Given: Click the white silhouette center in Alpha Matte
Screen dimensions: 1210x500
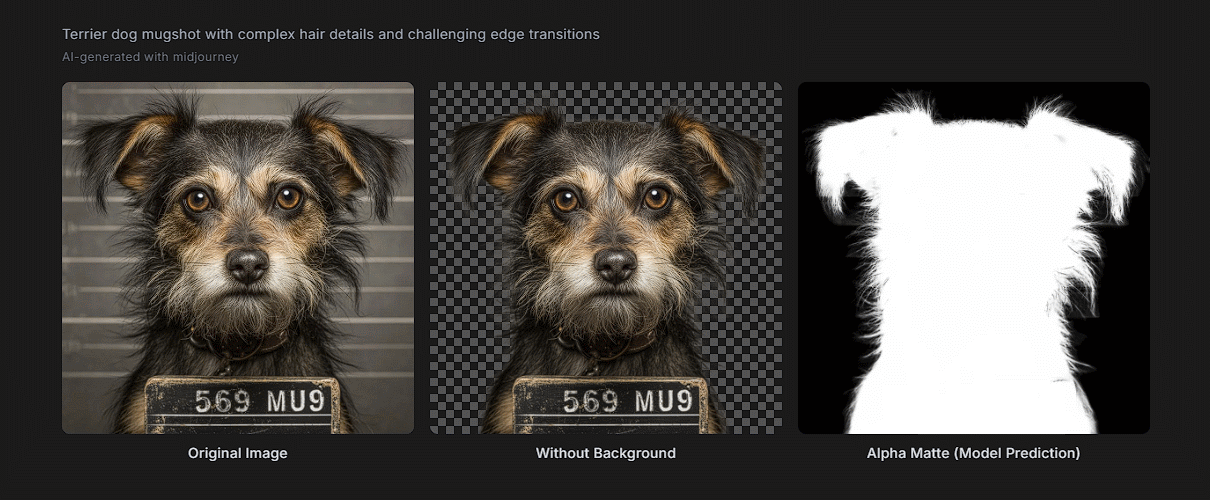Looking at the screenshot, I should [975, 280].
